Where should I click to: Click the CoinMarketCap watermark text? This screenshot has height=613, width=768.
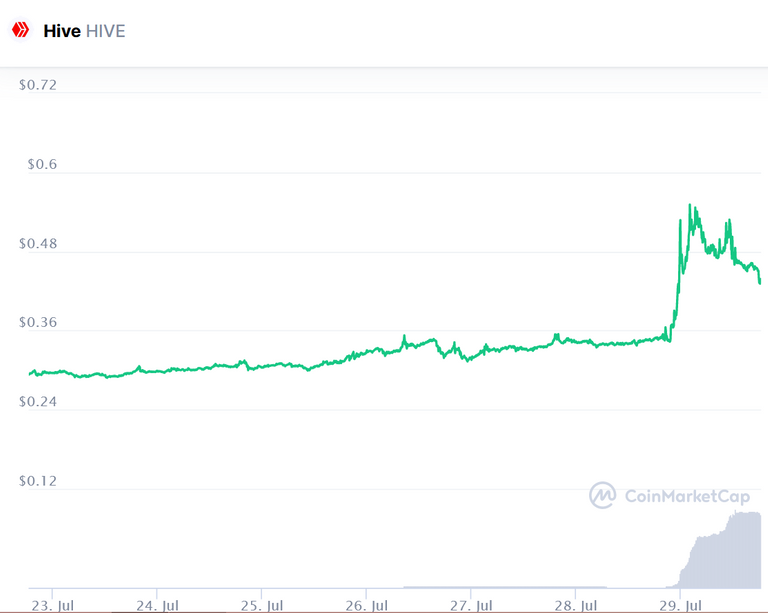point(687,496)
